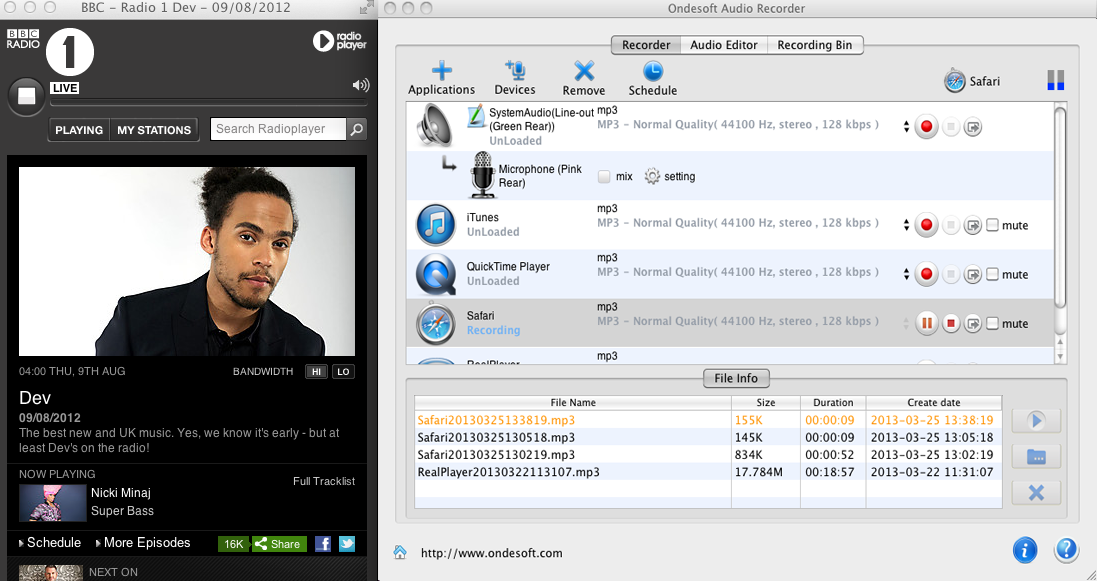Expand More Episodes in Radioplayer
The image size is (1097, 581).
(x=143, y=542)
